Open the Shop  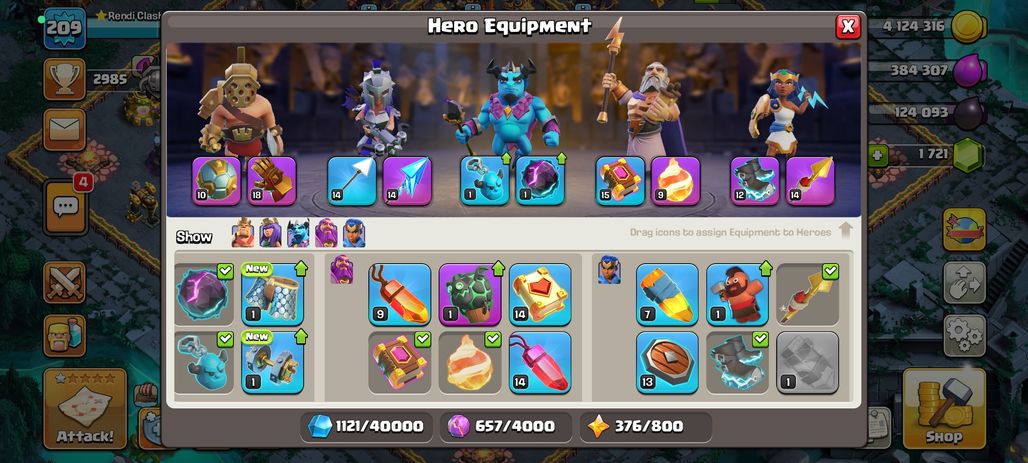tap(944, 409)
